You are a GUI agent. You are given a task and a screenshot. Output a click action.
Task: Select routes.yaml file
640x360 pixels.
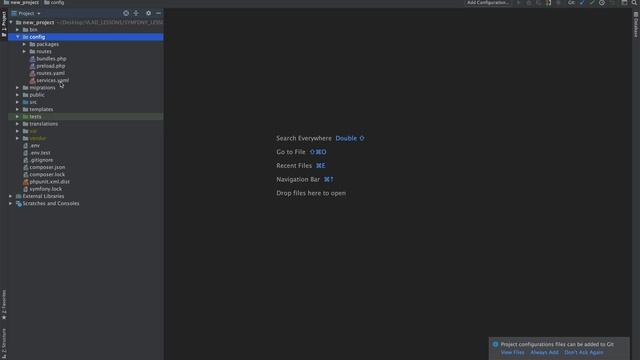pos(50,73)
